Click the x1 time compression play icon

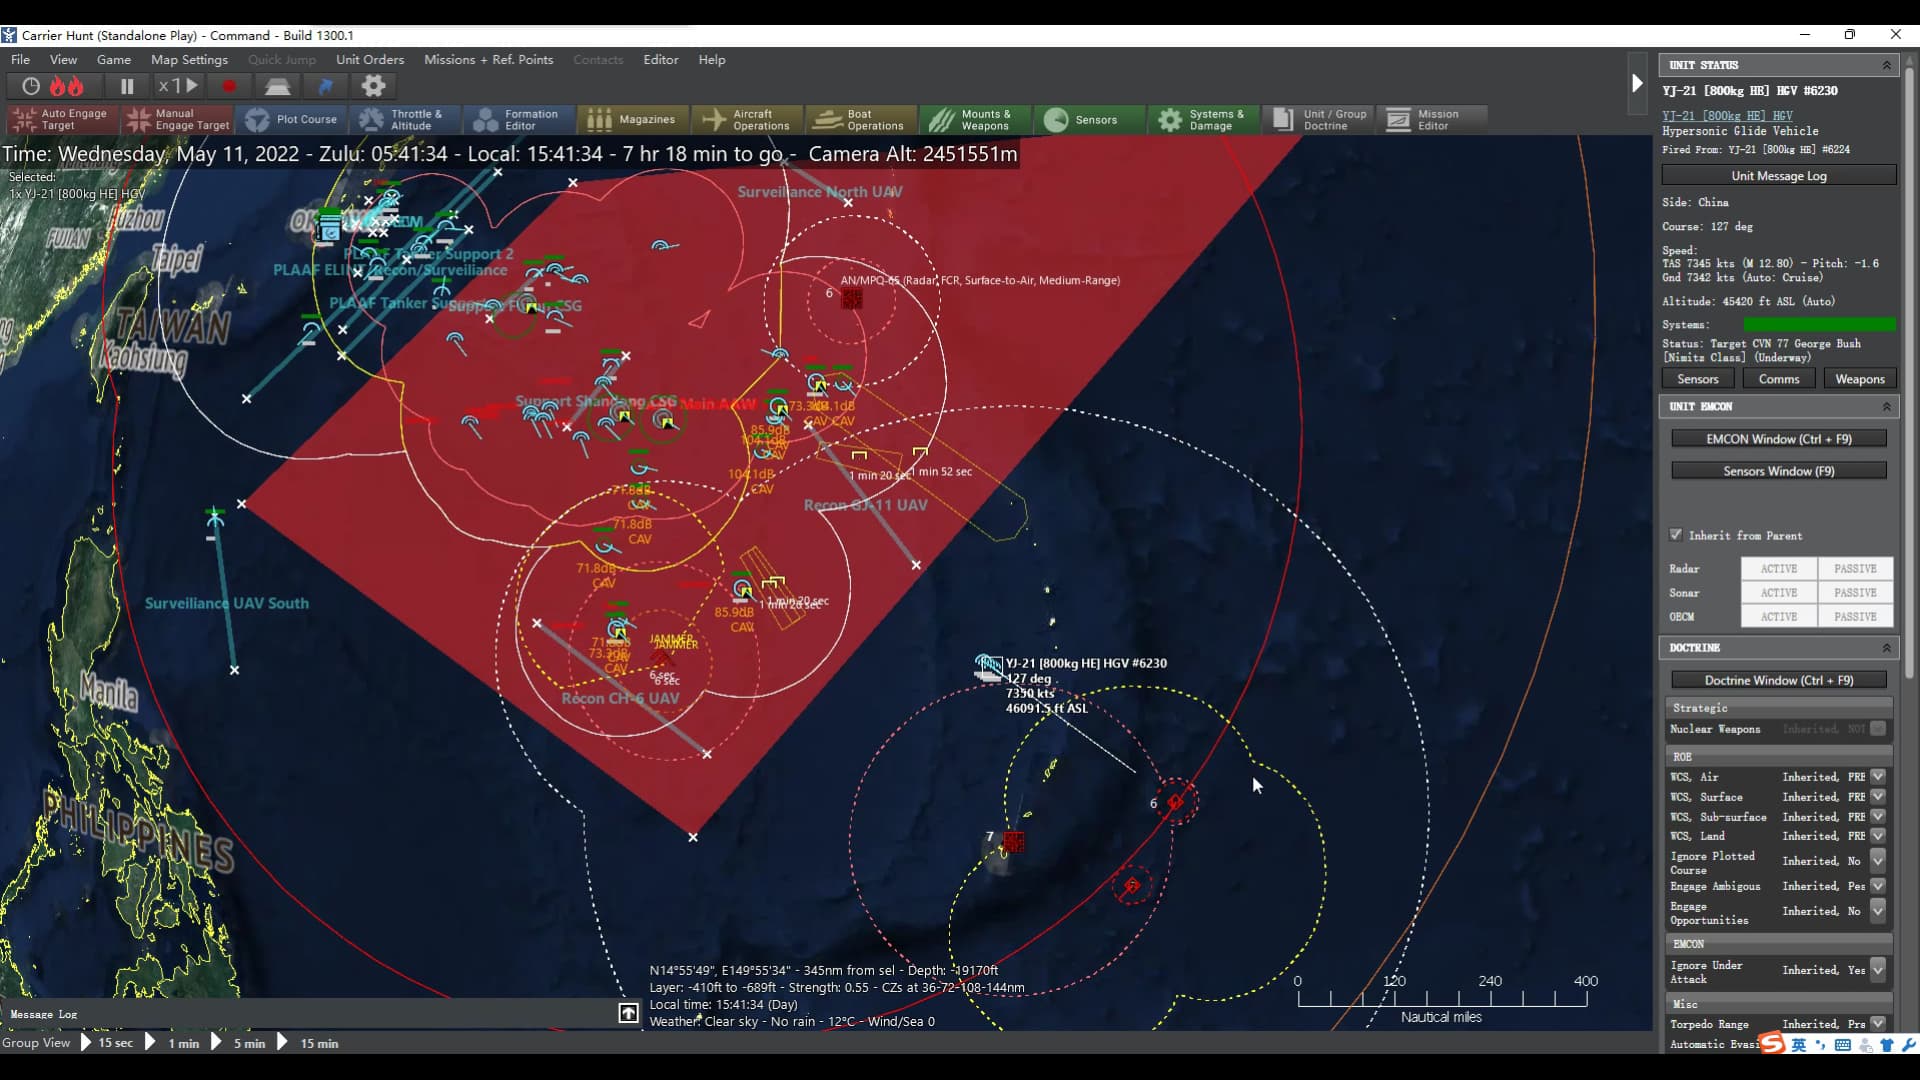click(x=180, y=86)
